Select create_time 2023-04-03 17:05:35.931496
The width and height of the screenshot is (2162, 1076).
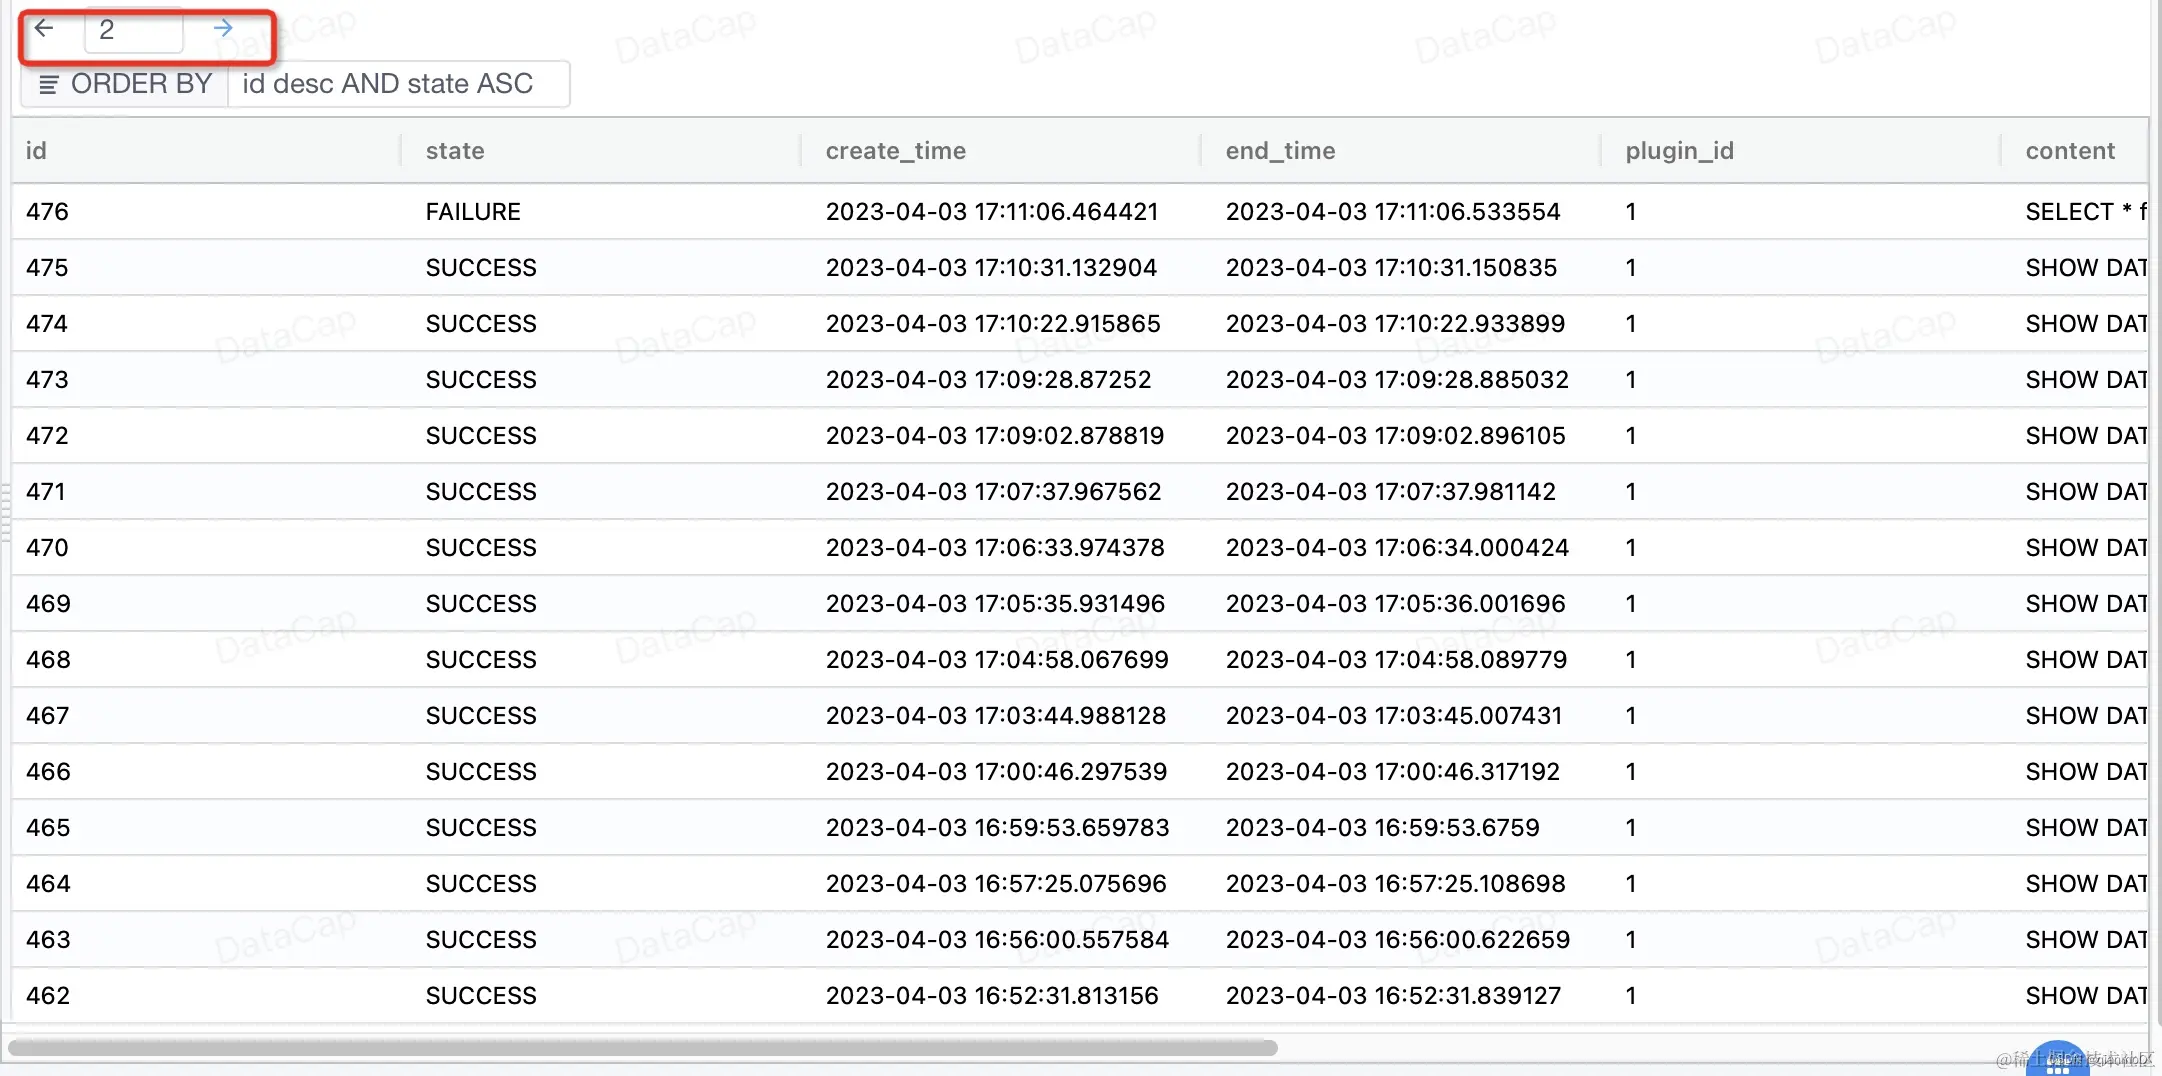(996, 604)
